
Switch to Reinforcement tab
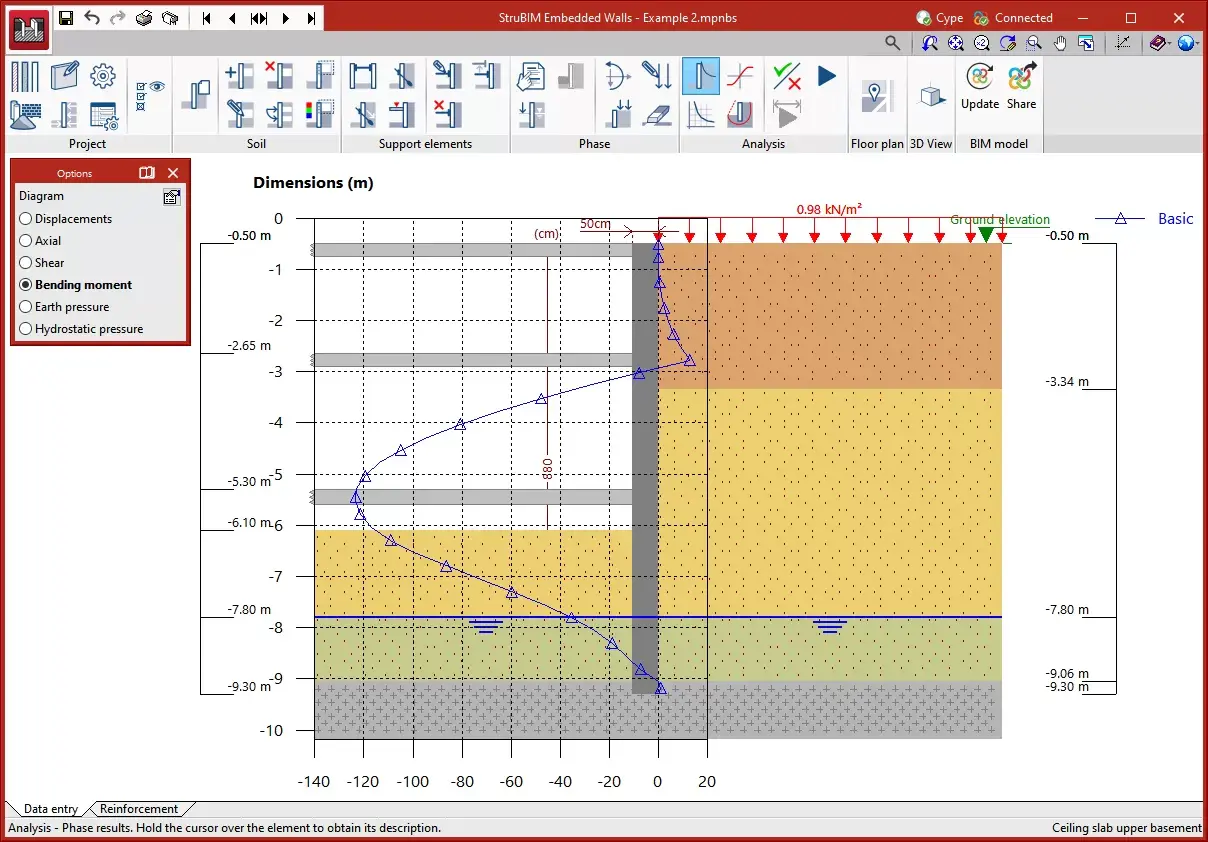138,809
